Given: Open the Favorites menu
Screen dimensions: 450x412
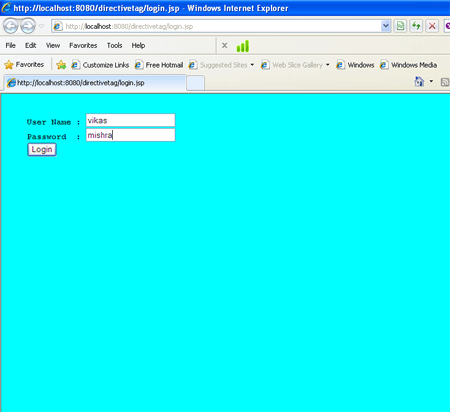Looking at the screenshot, I should pos(83,45).
